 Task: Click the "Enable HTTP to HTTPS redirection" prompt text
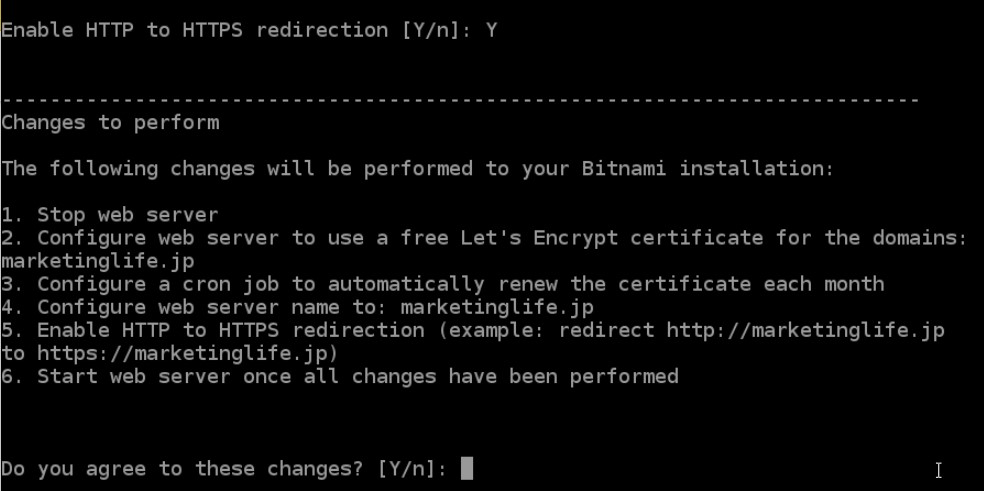coord(195,30)
